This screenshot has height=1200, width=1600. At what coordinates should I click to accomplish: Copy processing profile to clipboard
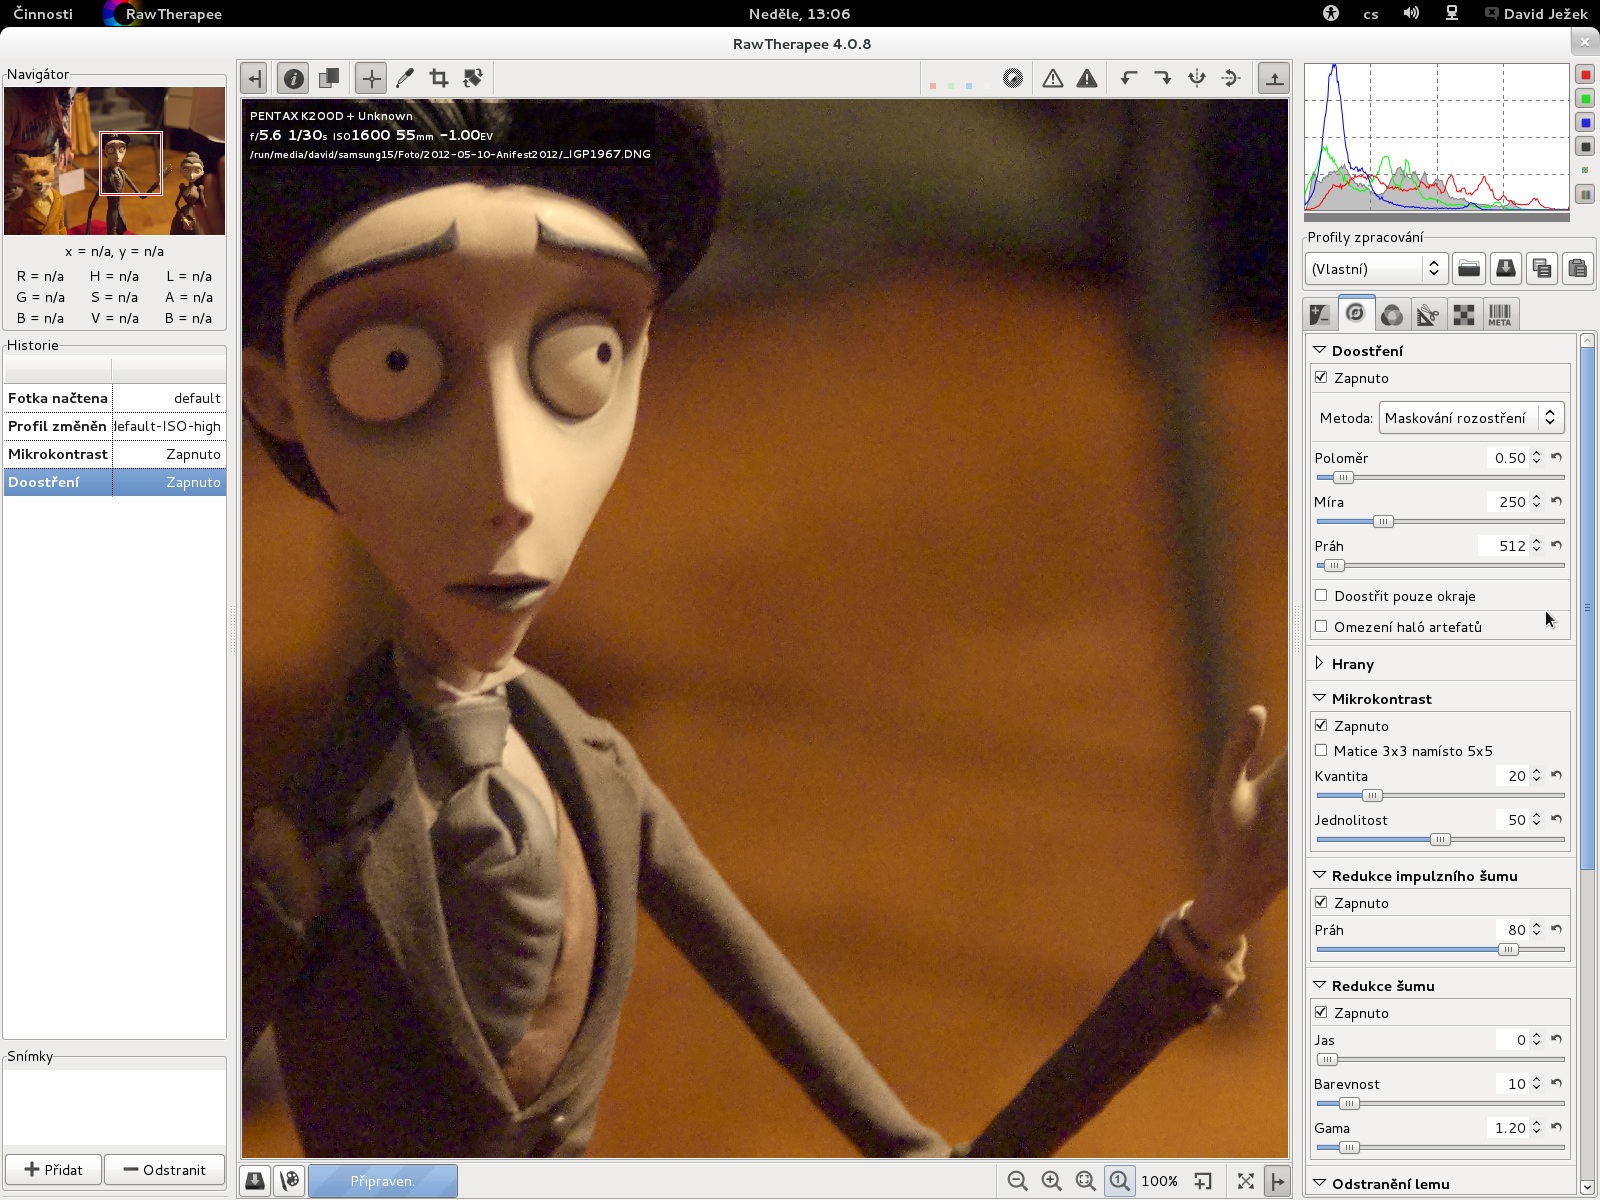coord(1541,268)
